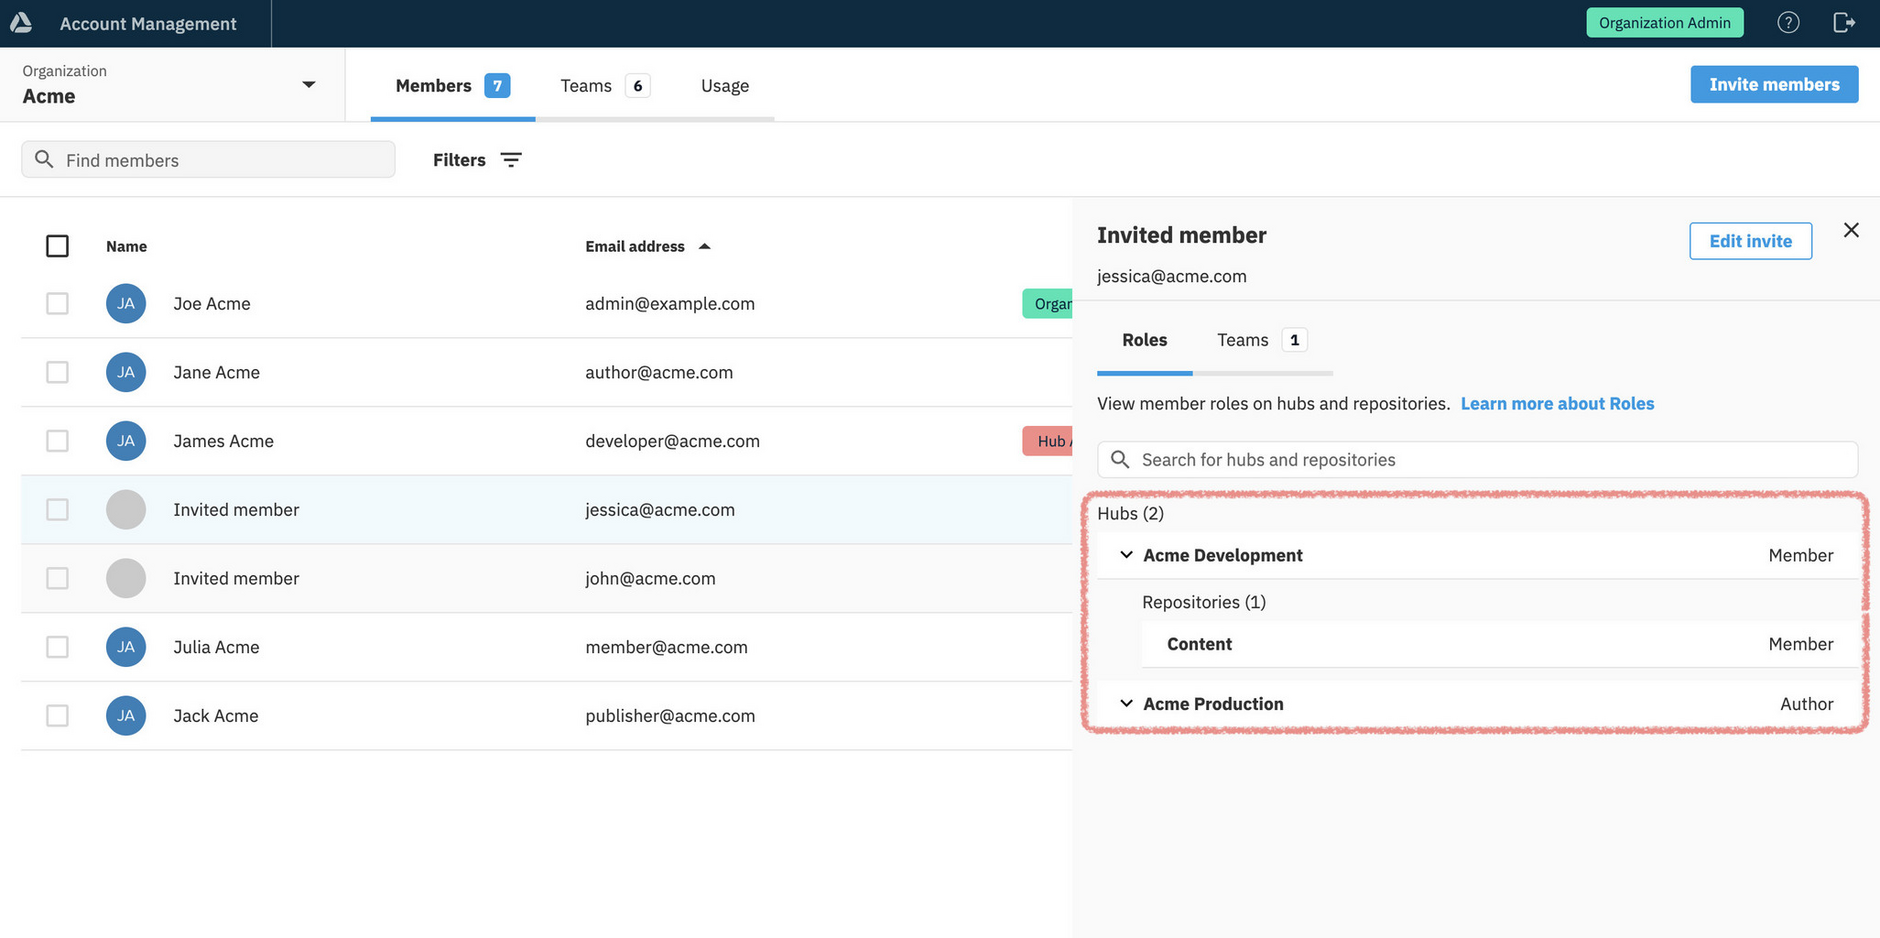Image resolution: width=1880 pixels, height=938 pixels.
Task: Tick the checkbox for James Acme
Action: coord(57,441)
